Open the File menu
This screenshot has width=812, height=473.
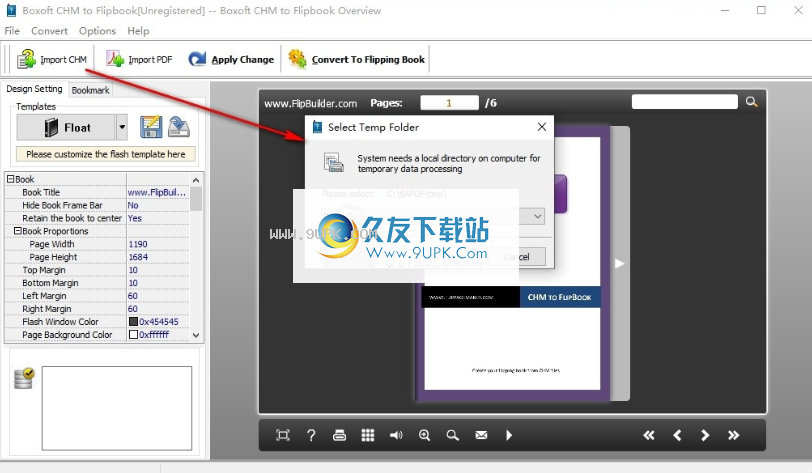pyautogui.click(x=12, y=31)
